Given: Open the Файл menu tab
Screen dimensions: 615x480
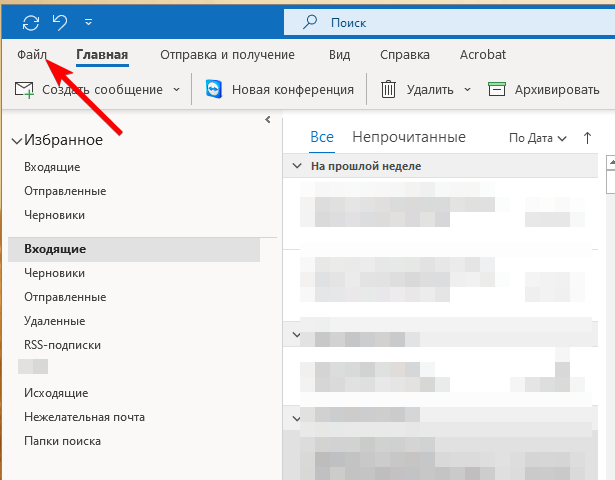Looking at the screenshot, I should 32,55.
